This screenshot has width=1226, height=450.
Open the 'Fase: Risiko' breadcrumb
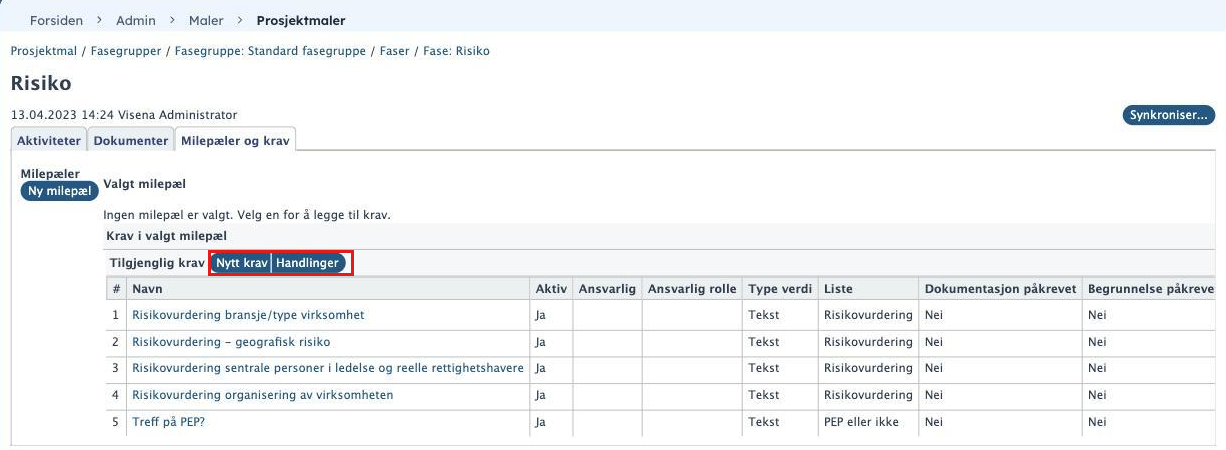[x=457, y=51]
